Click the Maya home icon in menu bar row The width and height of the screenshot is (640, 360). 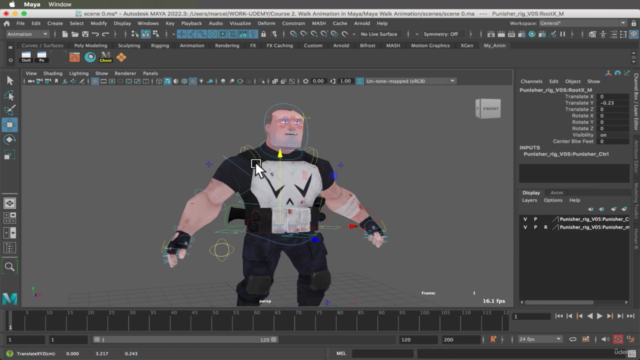click(x=7, y=23)
